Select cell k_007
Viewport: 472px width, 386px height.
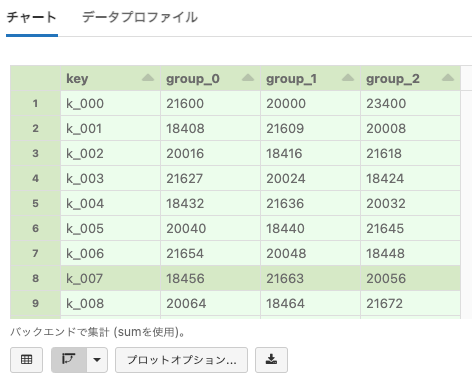pos(110,278)
